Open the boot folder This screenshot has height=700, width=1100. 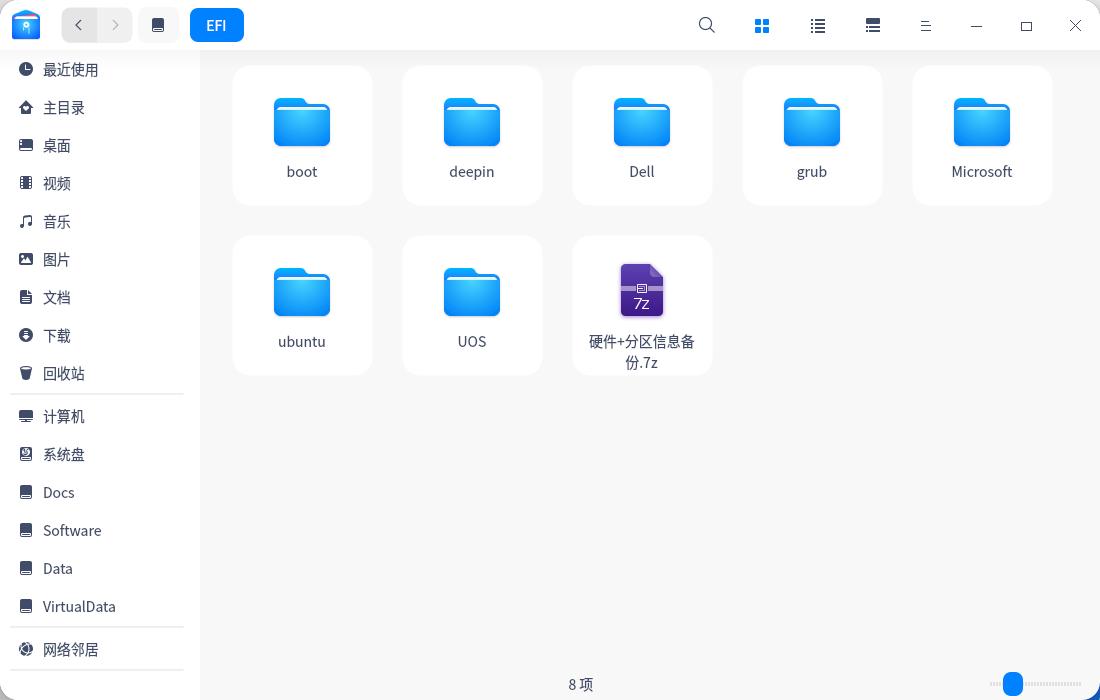pos(302,135)
